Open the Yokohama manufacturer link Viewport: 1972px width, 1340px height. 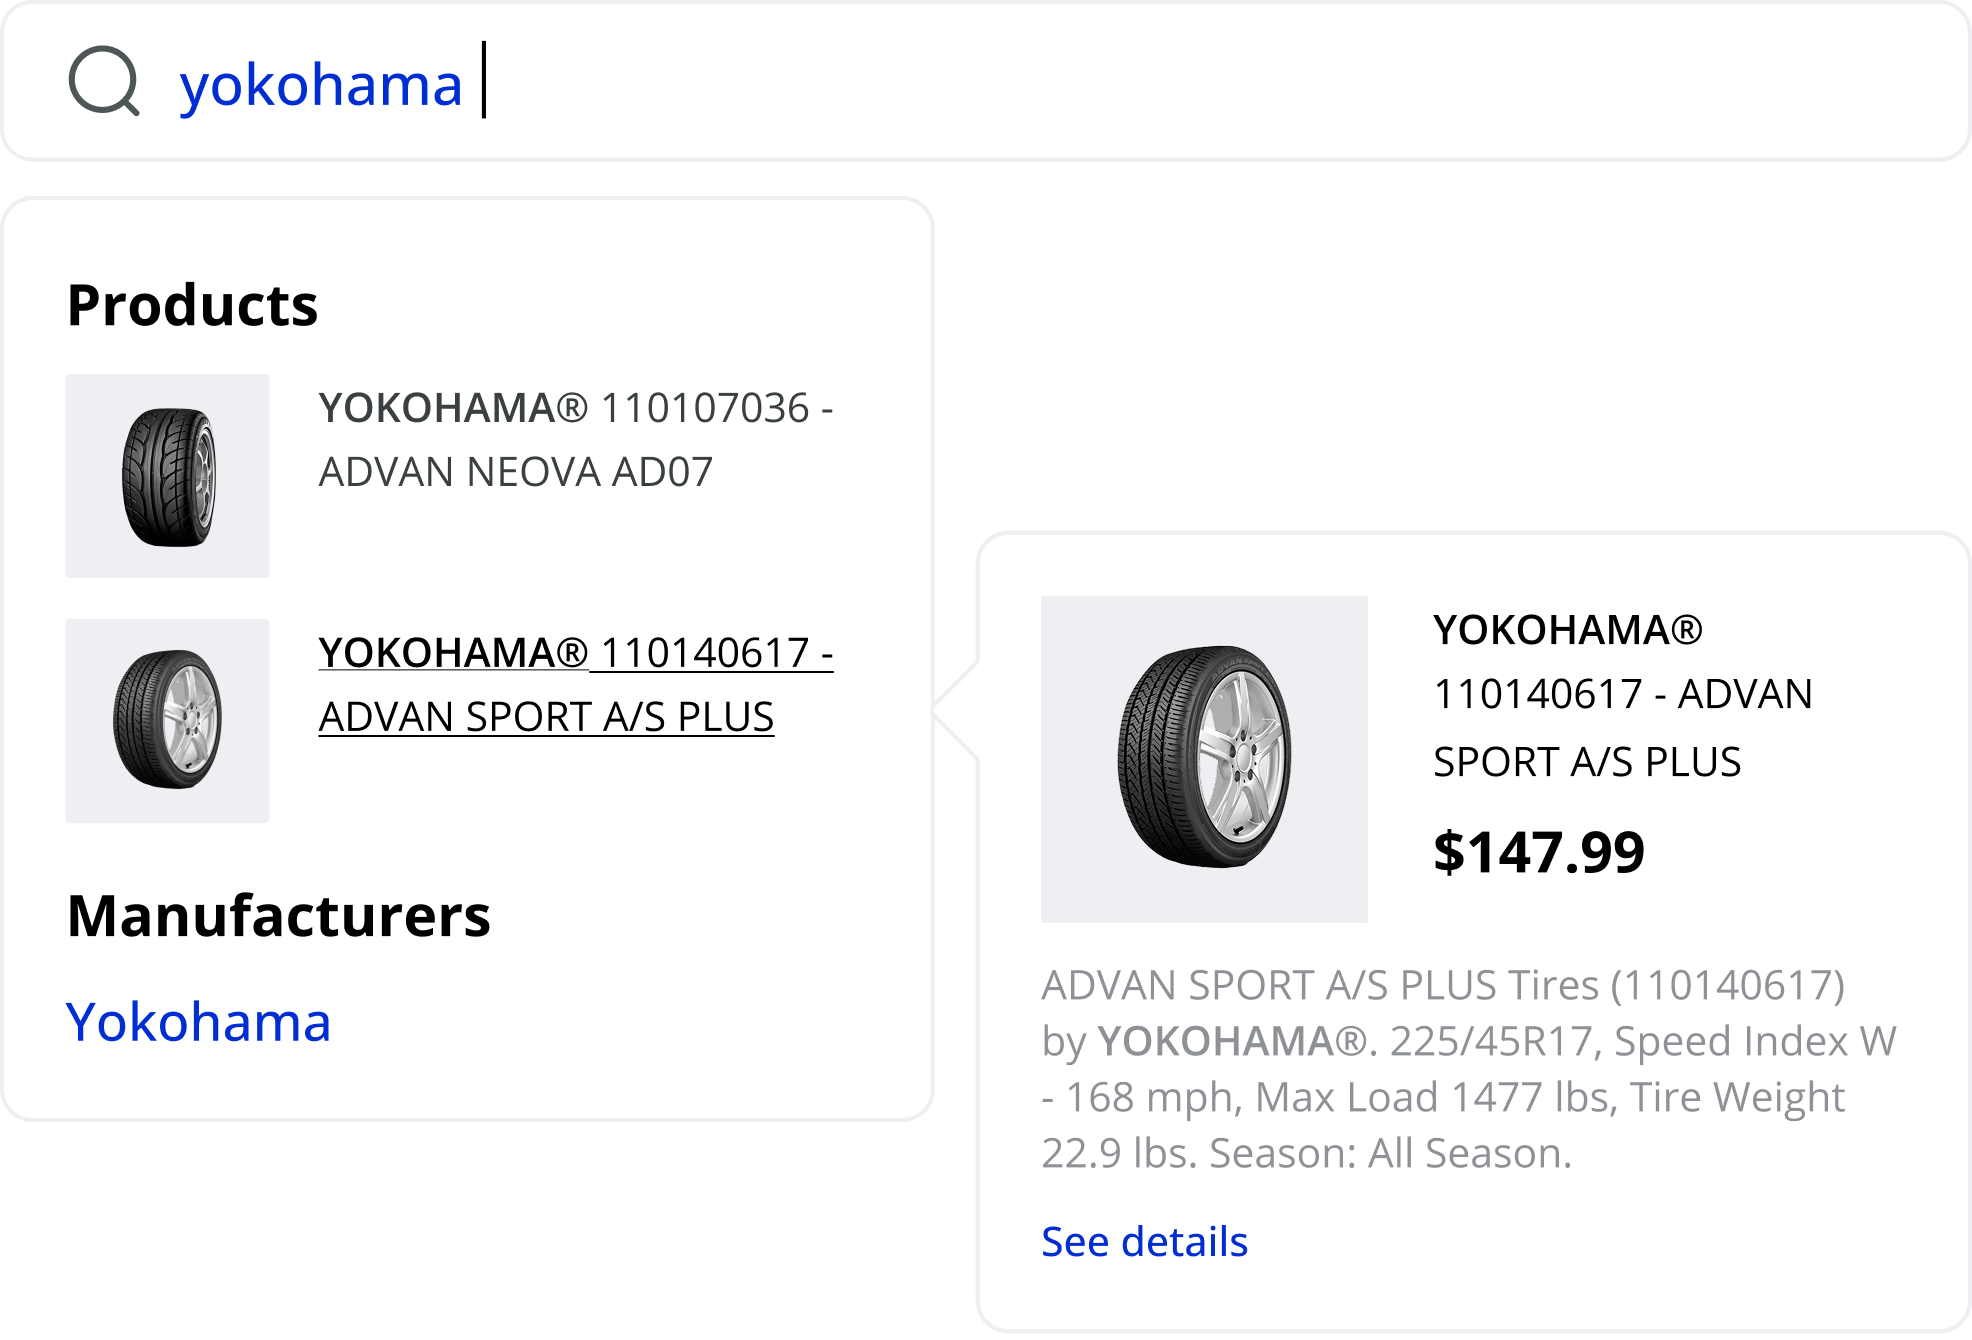[198, 1022]
